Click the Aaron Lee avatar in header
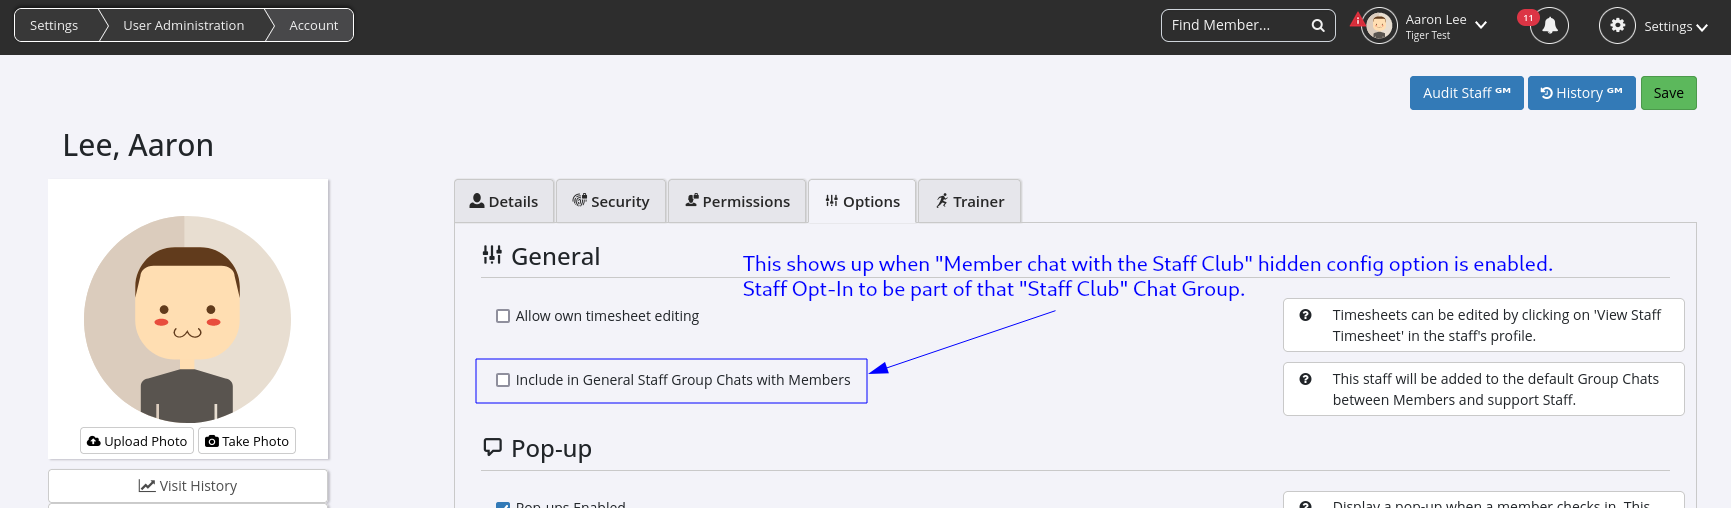Screen dimensions: 1731x508 click(1380, 26)
